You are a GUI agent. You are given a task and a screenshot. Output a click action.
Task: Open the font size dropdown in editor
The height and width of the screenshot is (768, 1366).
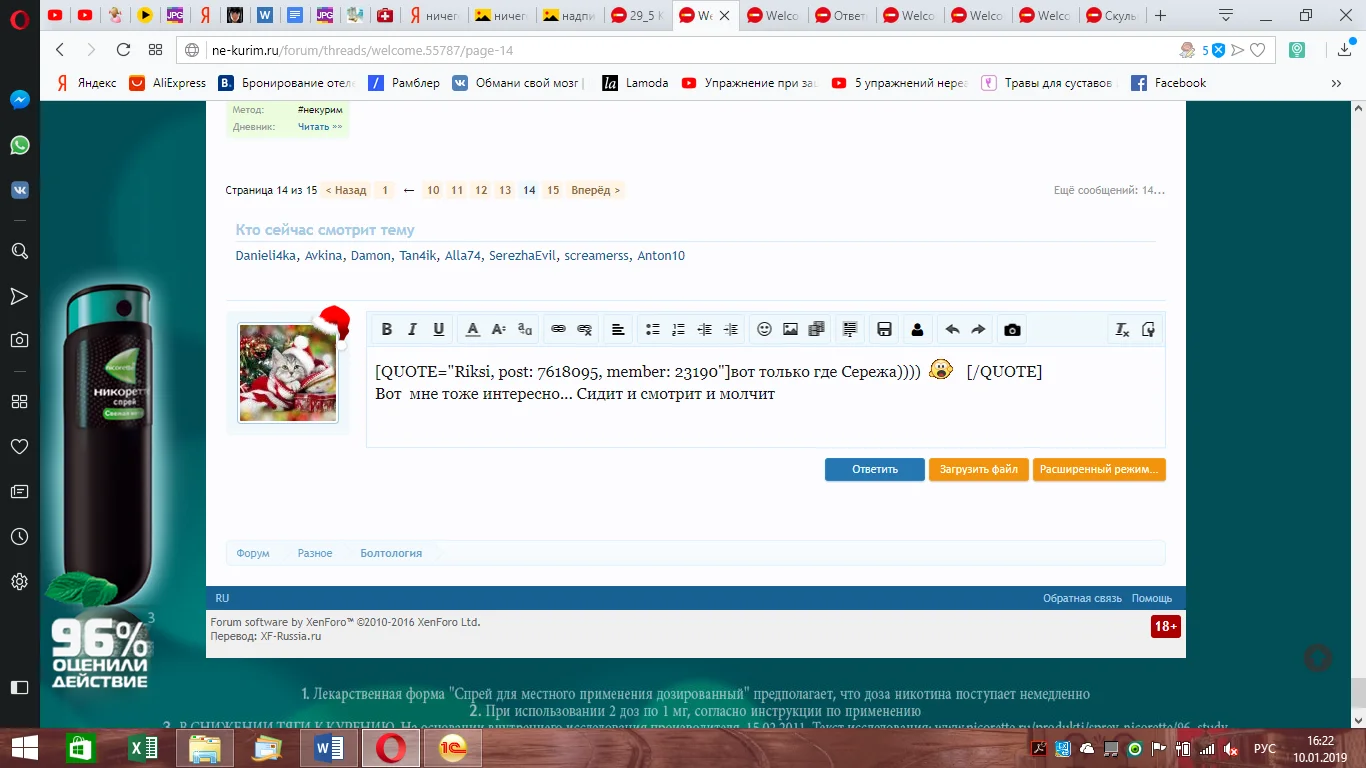pos(499,330)
